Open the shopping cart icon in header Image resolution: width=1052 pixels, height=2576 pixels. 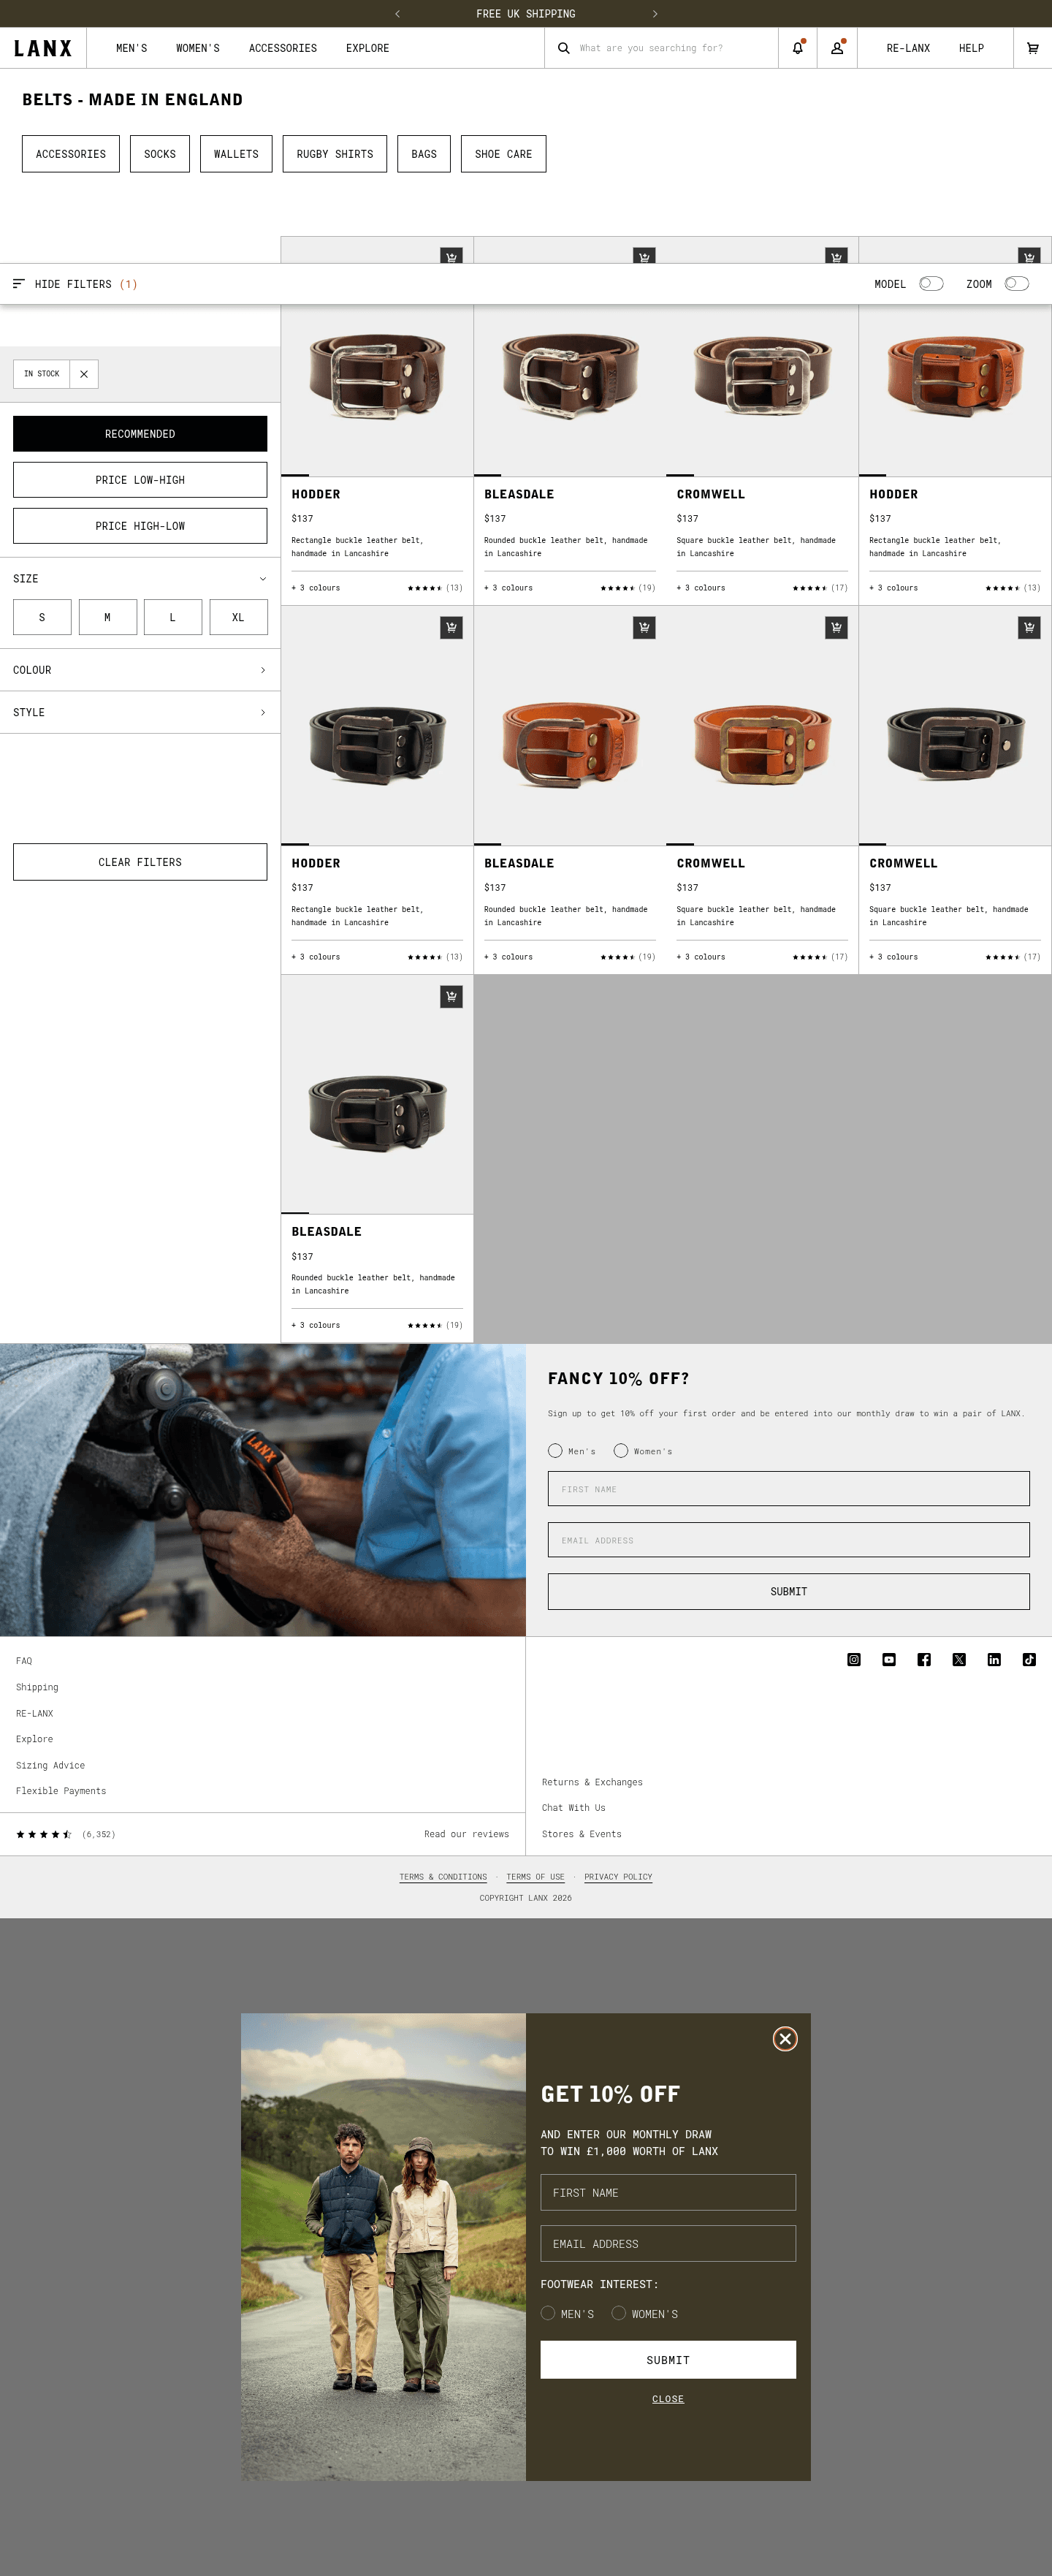(1032, 48)
